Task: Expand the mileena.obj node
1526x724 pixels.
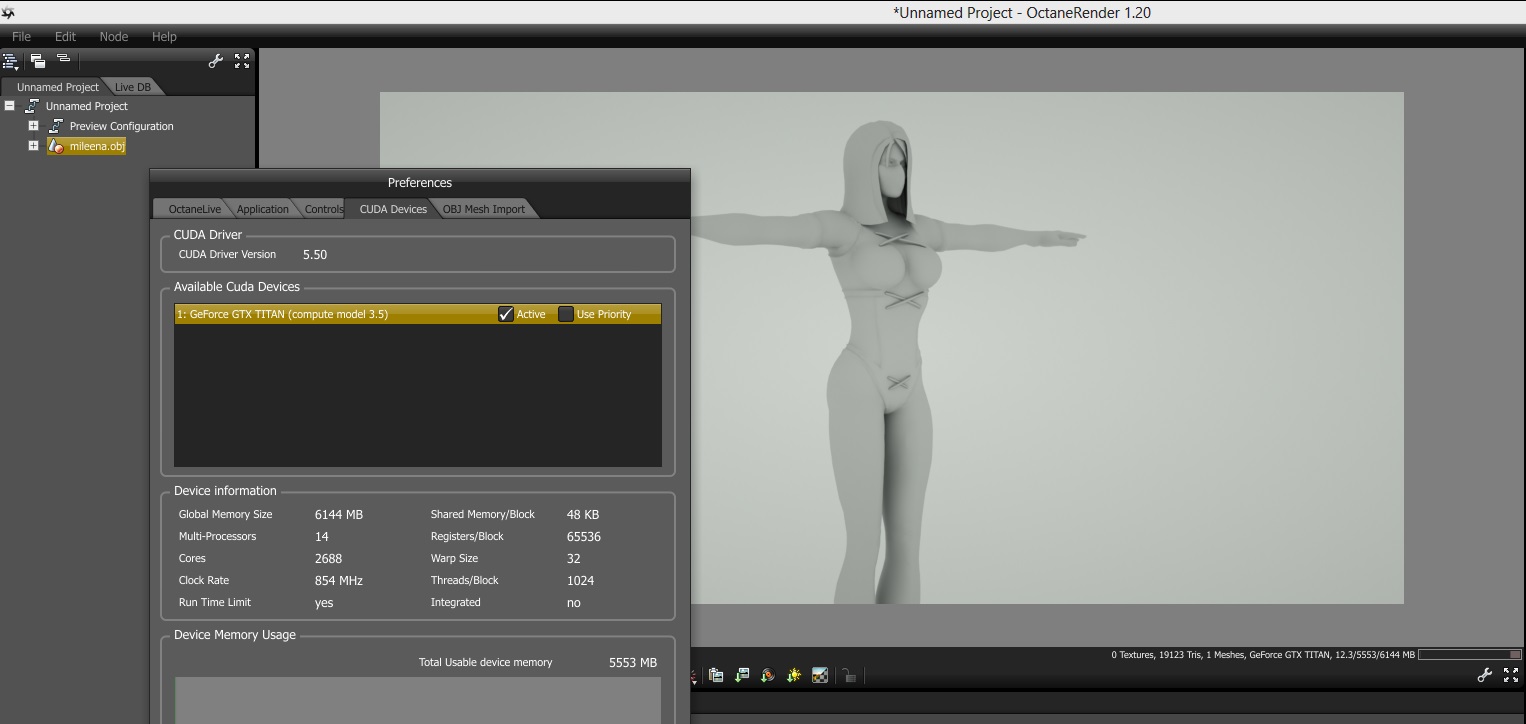Action: 33,146
